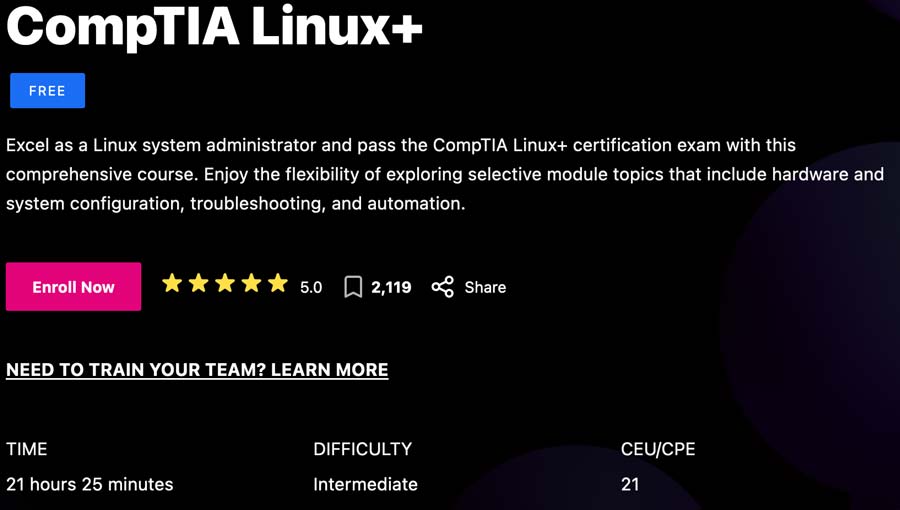
Task: Click the share network icon
Action: coord(443,287)
